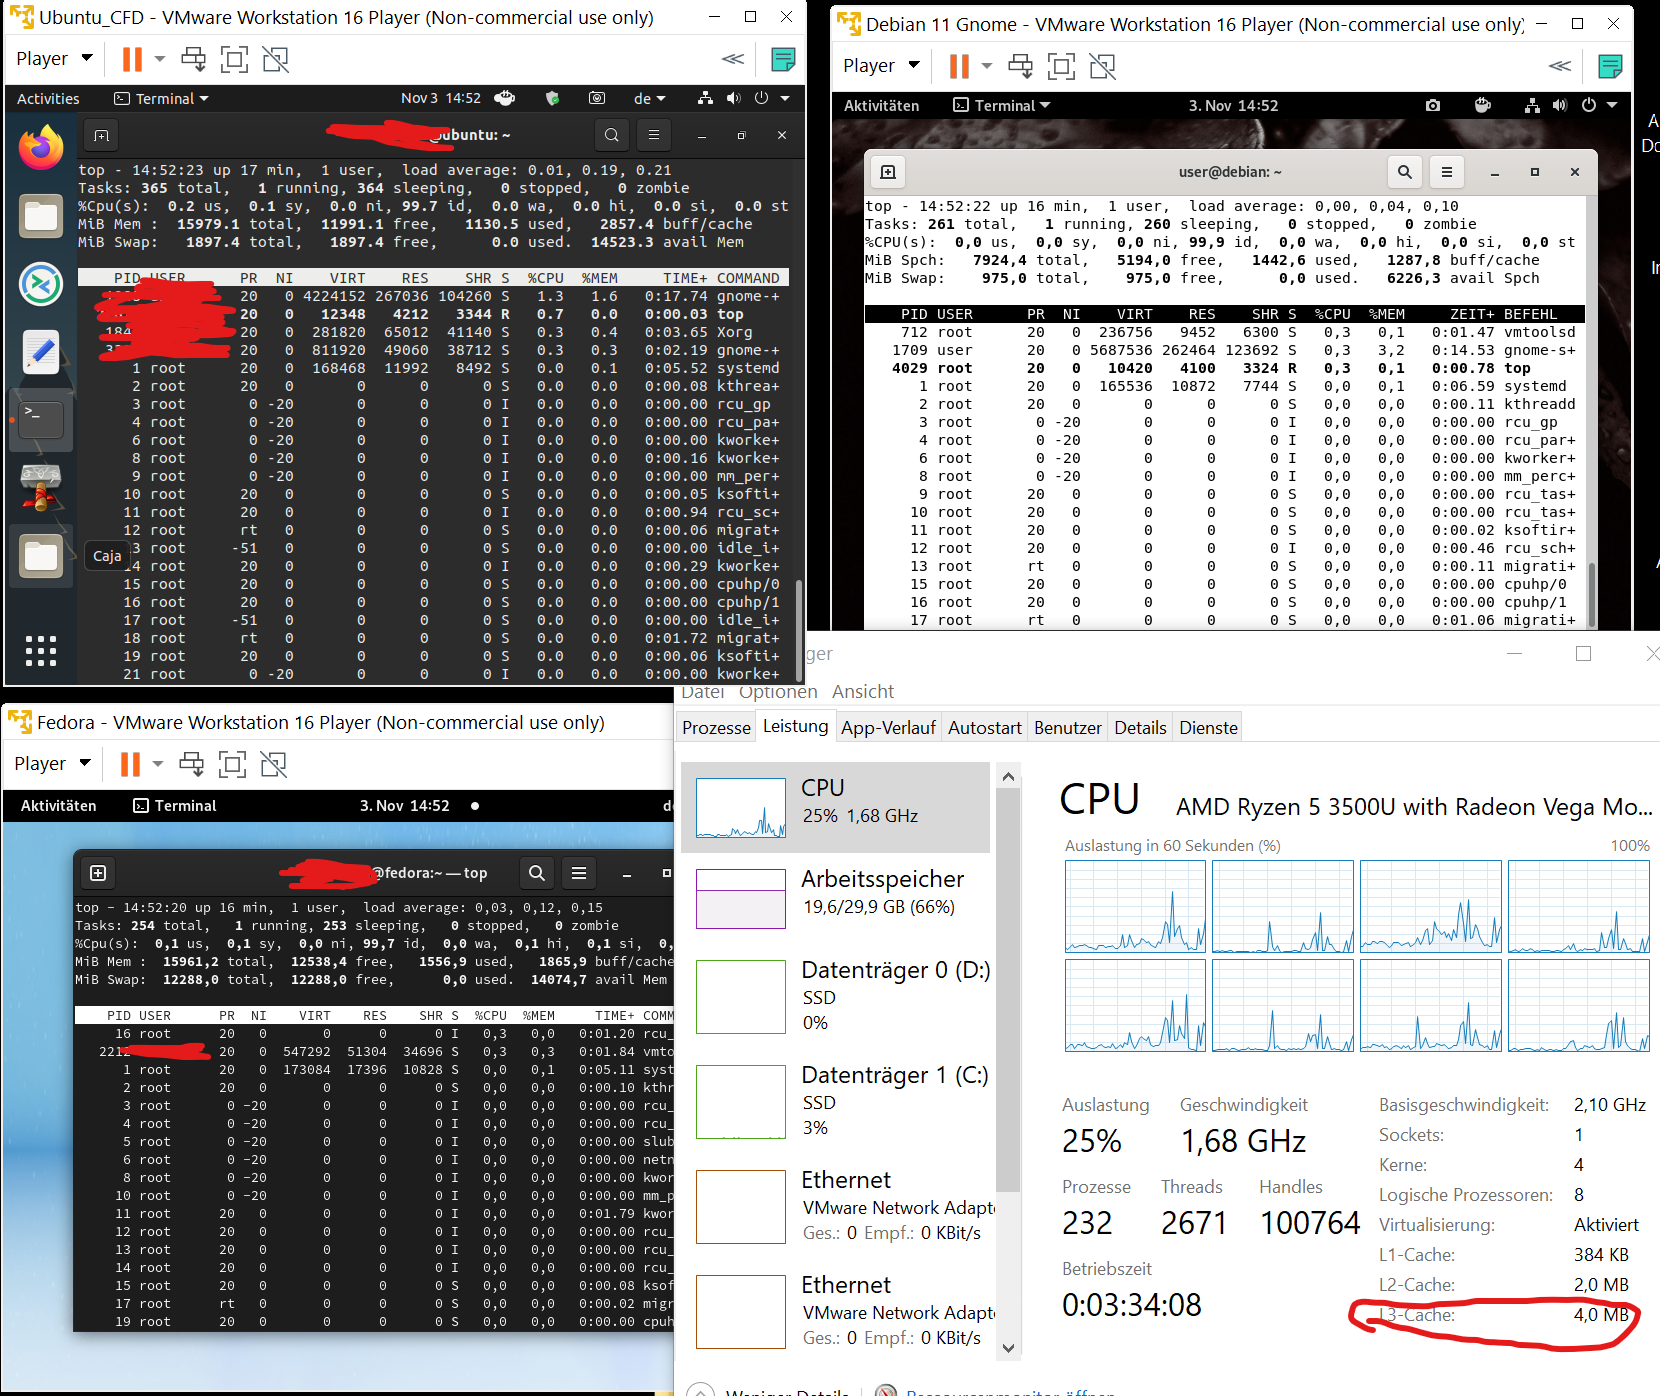Switch to the Dienste tab
The image size is (1660, 1396).
(1209, 728)
